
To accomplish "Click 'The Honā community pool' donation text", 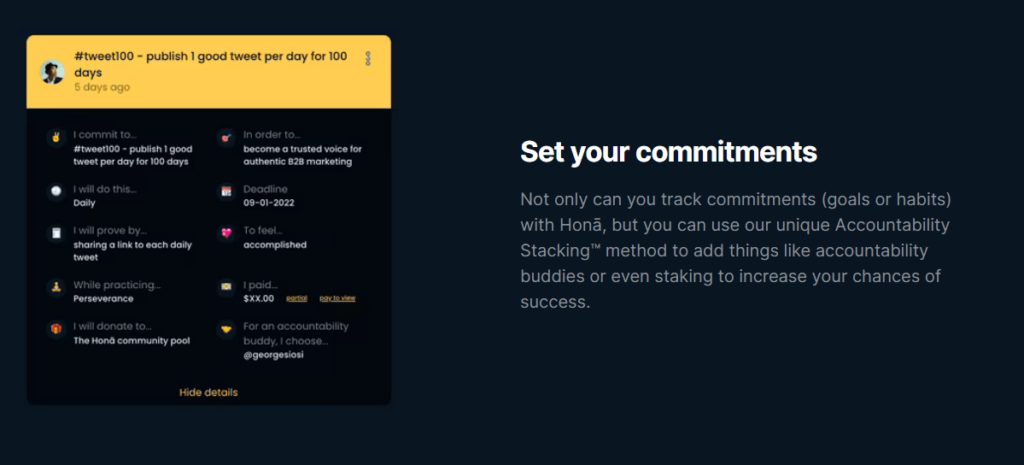I will pyautogui.click(x=131, y=341).
